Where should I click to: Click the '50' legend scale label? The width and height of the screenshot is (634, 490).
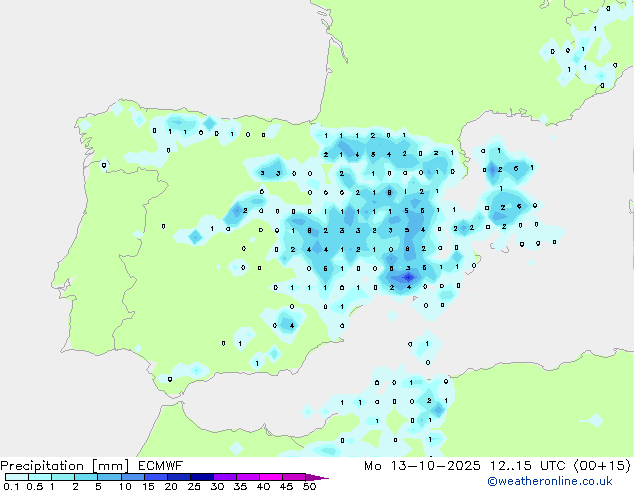(x=309, y=486)
